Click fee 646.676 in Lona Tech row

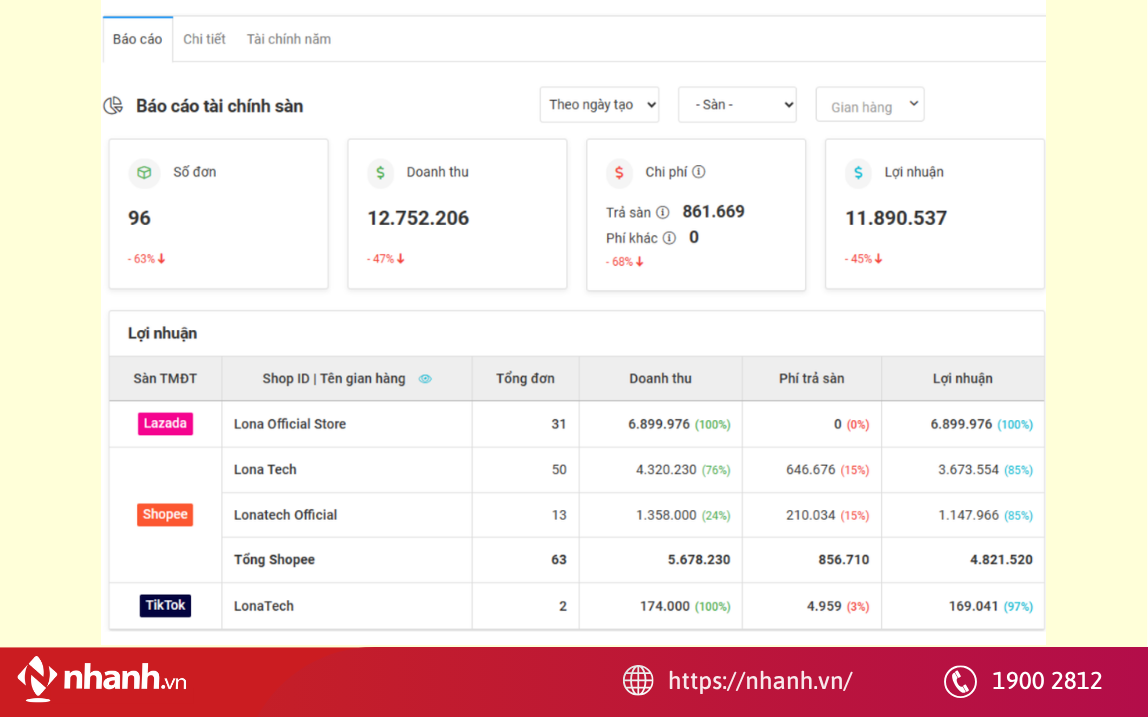point(810,469)
